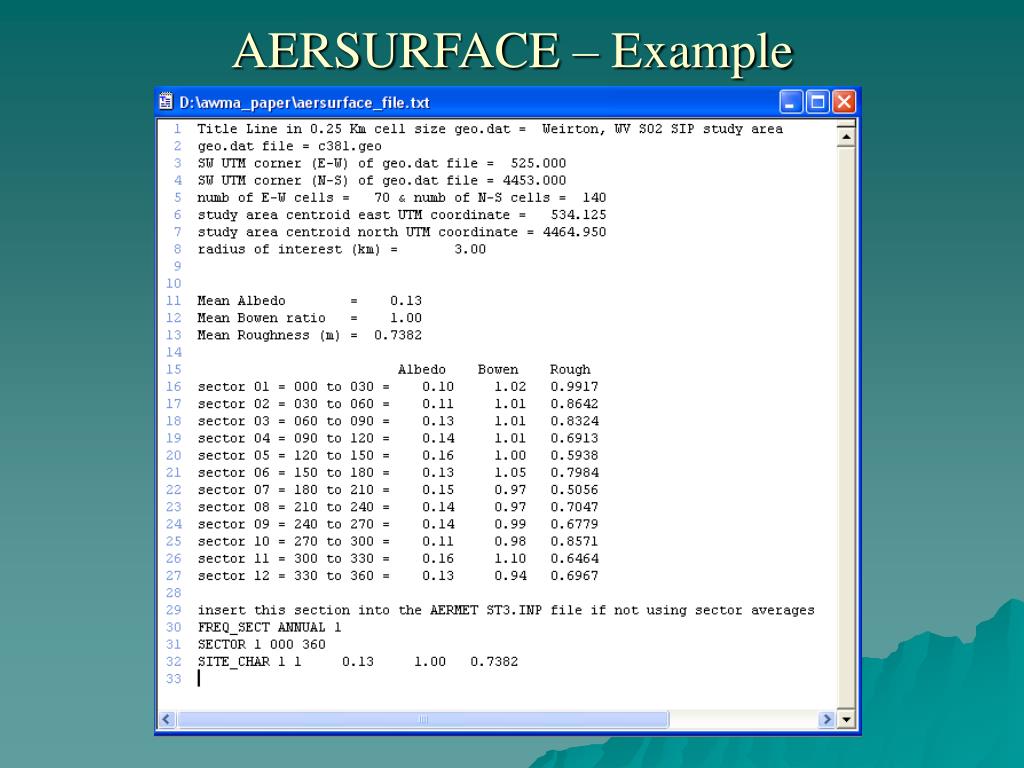This screenshot has width=1024, height=768.
Task: Click the Bowen value 1.05 for sector 06
Action: coord(510,473)
